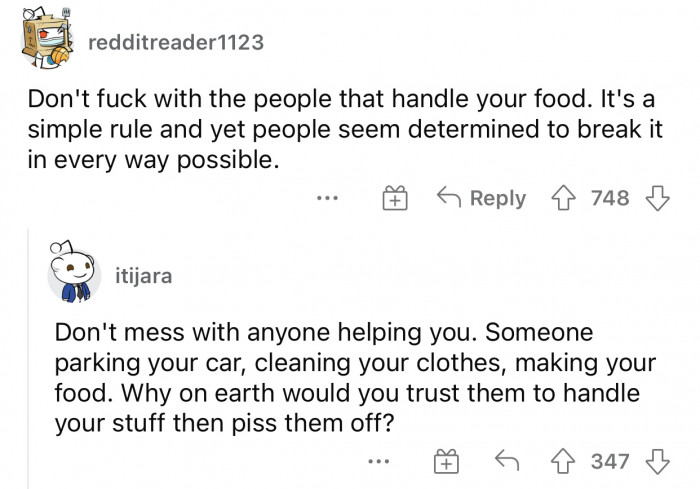Click reply arrow on itijara's comment
The height and width of the screenshot is (489, 700).
(x=507, y=460)
